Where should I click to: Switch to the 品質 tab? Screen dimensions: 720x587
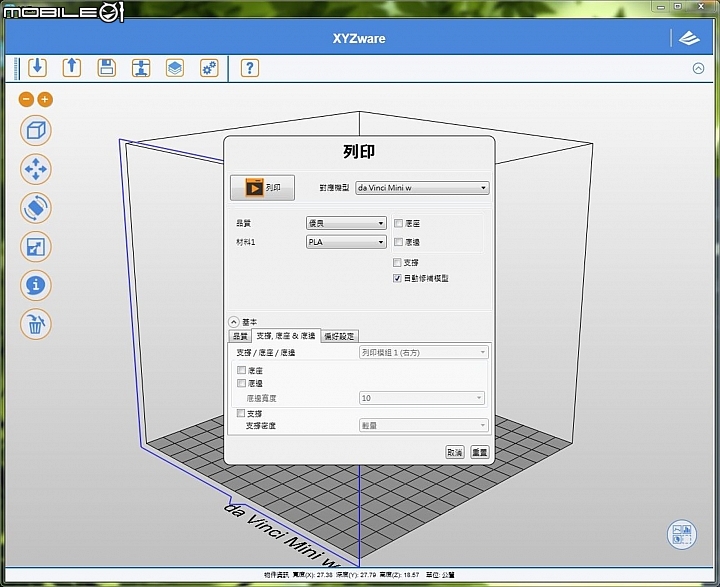coord(240,336)
